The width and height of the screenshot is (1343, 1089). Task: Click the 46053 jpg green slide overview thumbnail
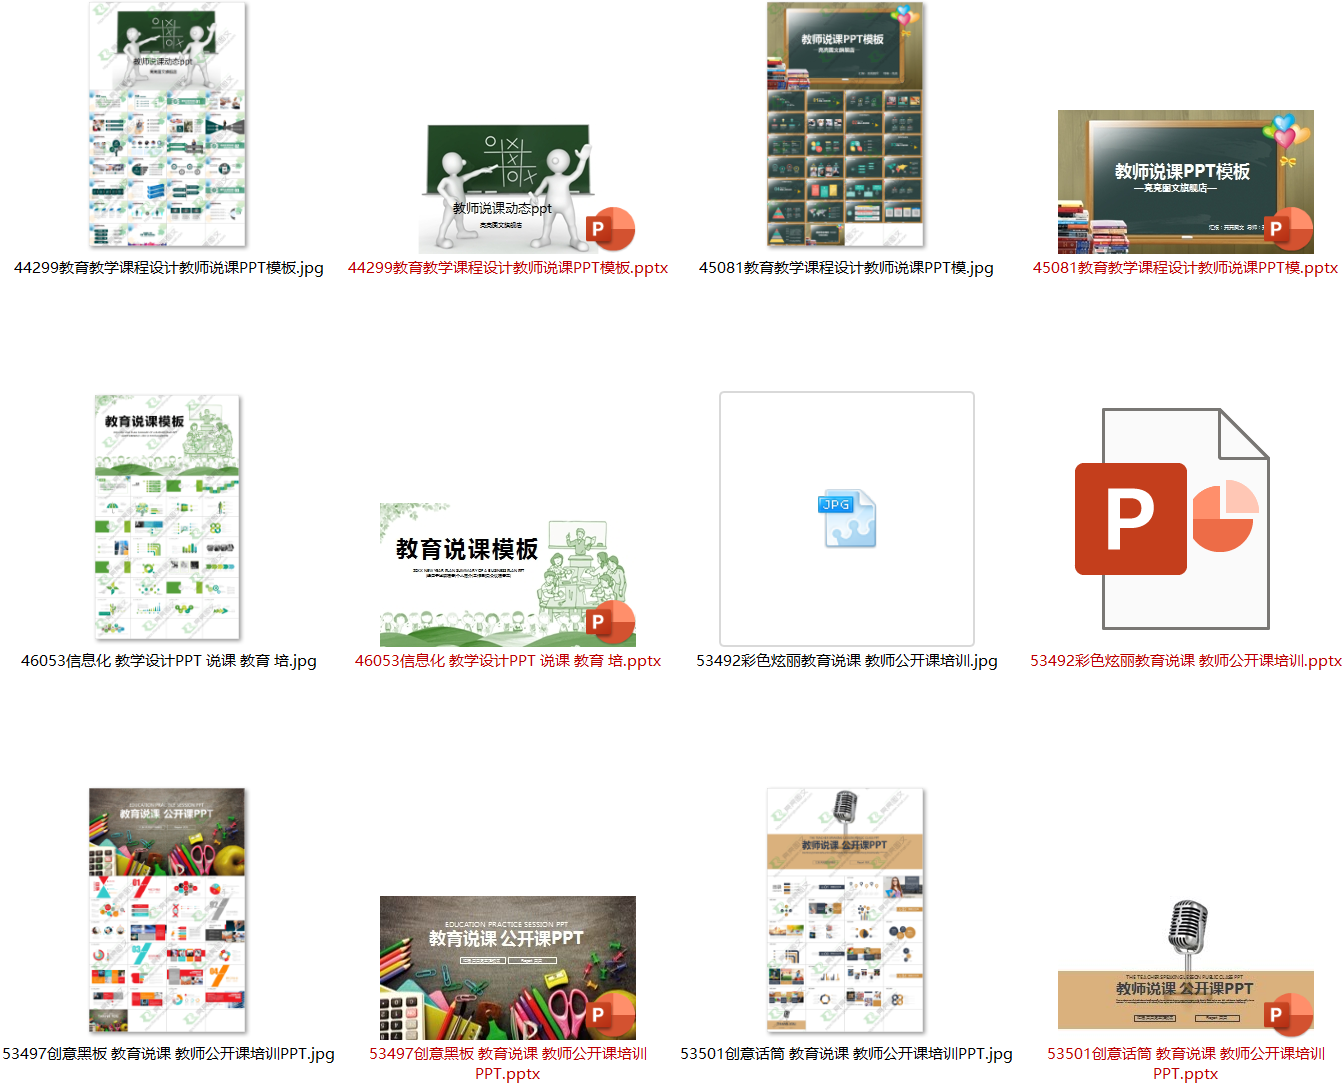click(x=168, y=517)
